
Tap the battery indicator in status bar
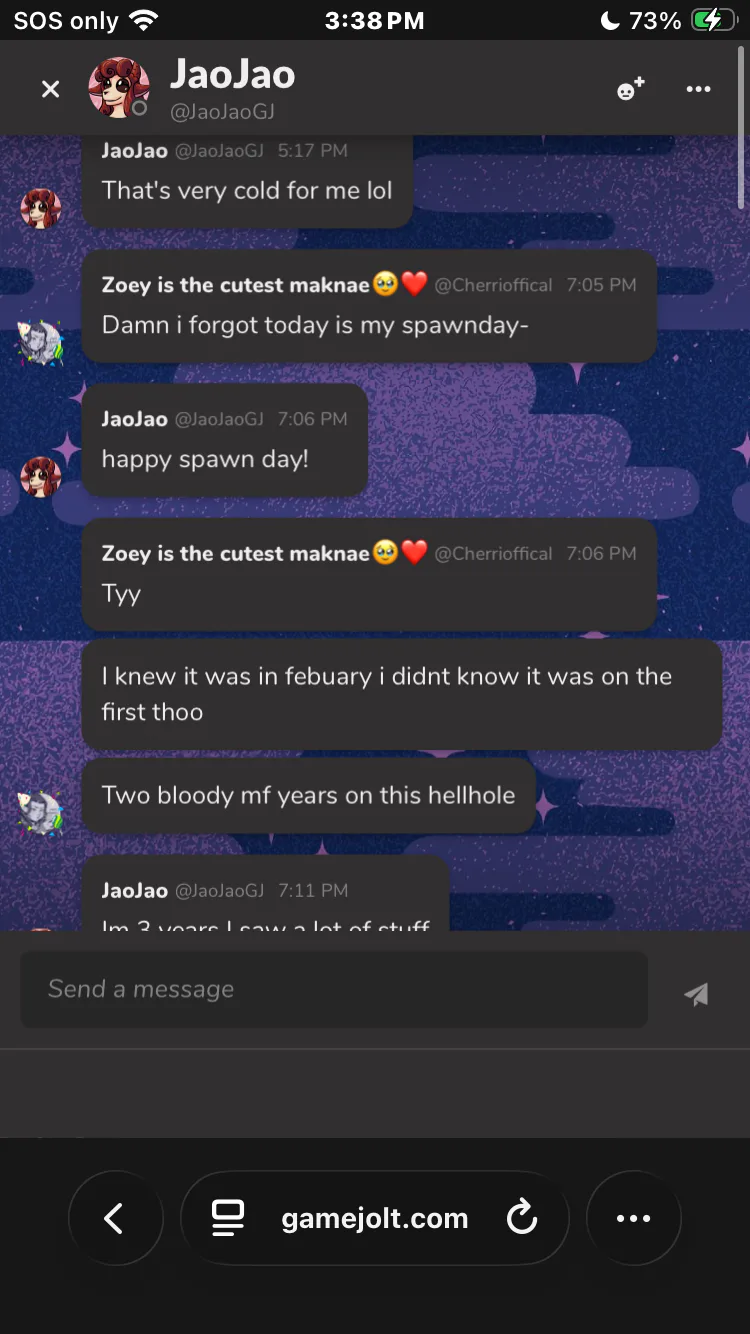[712, 20]
